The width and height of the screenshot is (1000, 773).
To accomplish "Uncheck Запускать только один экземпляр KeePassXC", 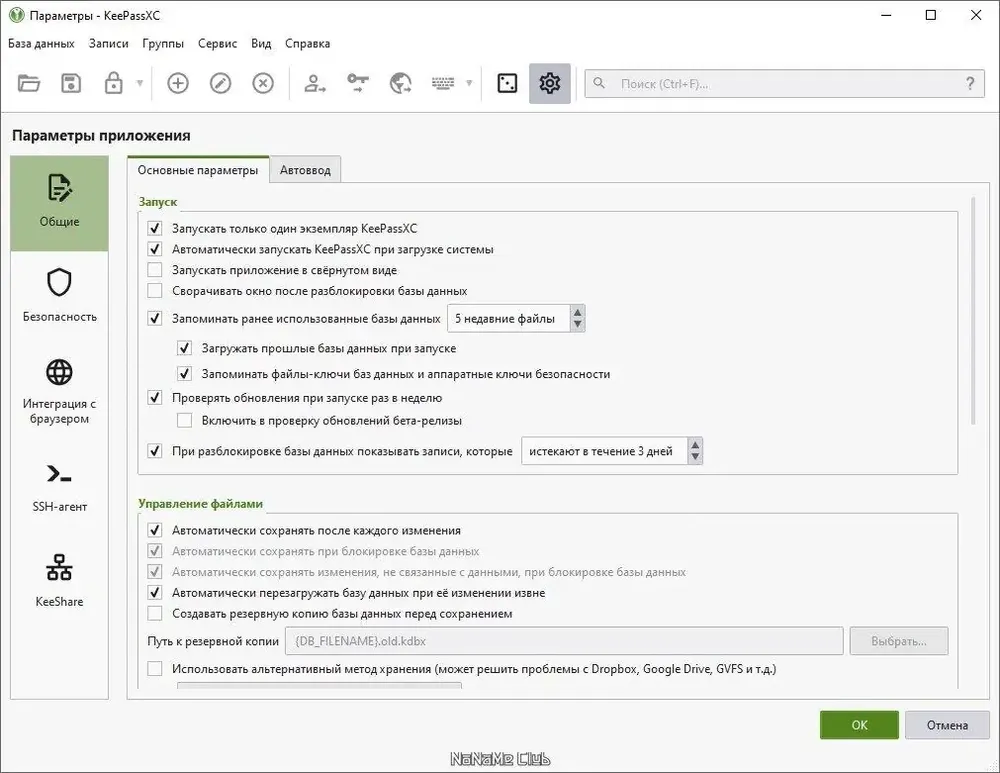I will pyautogui.click(x=155, y=228).
